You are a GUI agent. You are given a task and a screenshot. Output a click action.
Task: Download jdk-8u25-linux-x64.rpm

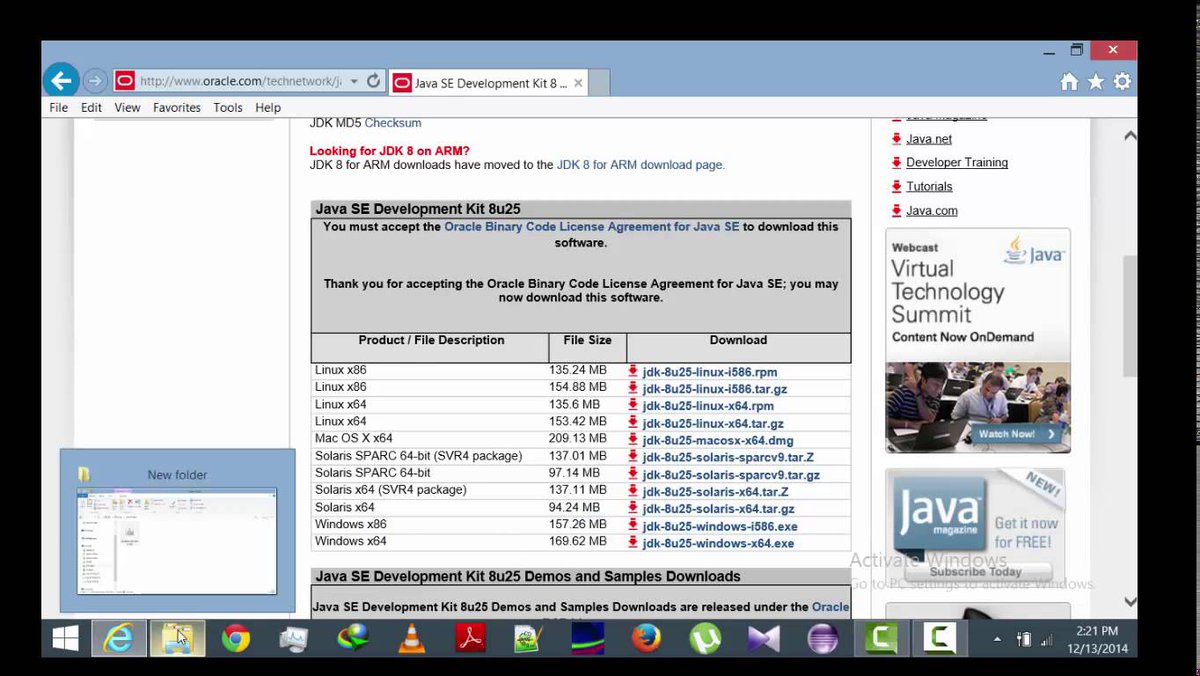[708, 406]
